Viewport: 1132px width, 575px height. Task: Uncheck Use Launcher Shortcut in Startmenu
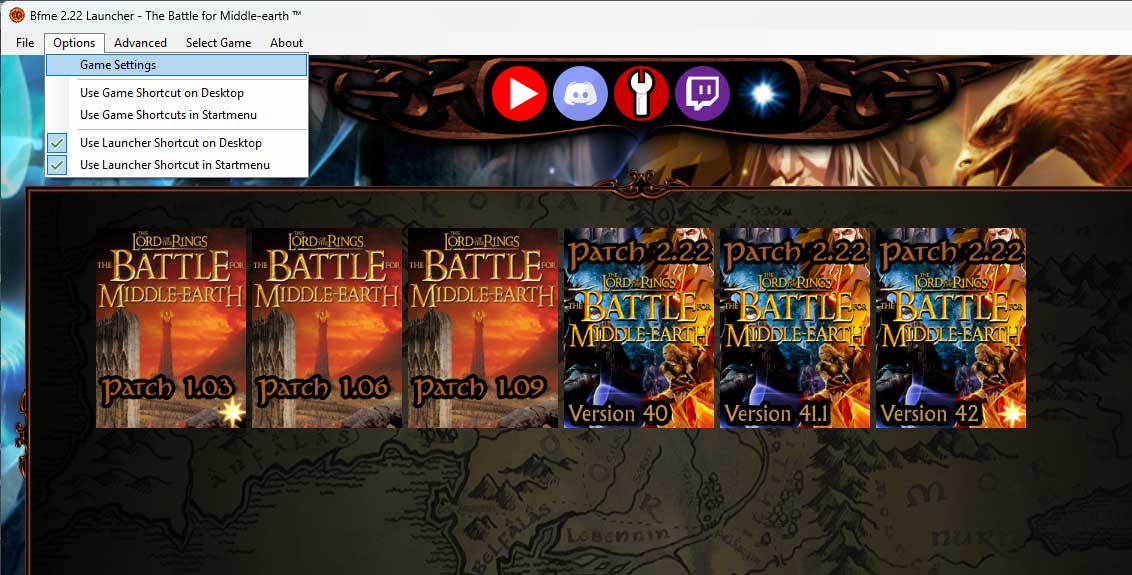pos(176,165)
